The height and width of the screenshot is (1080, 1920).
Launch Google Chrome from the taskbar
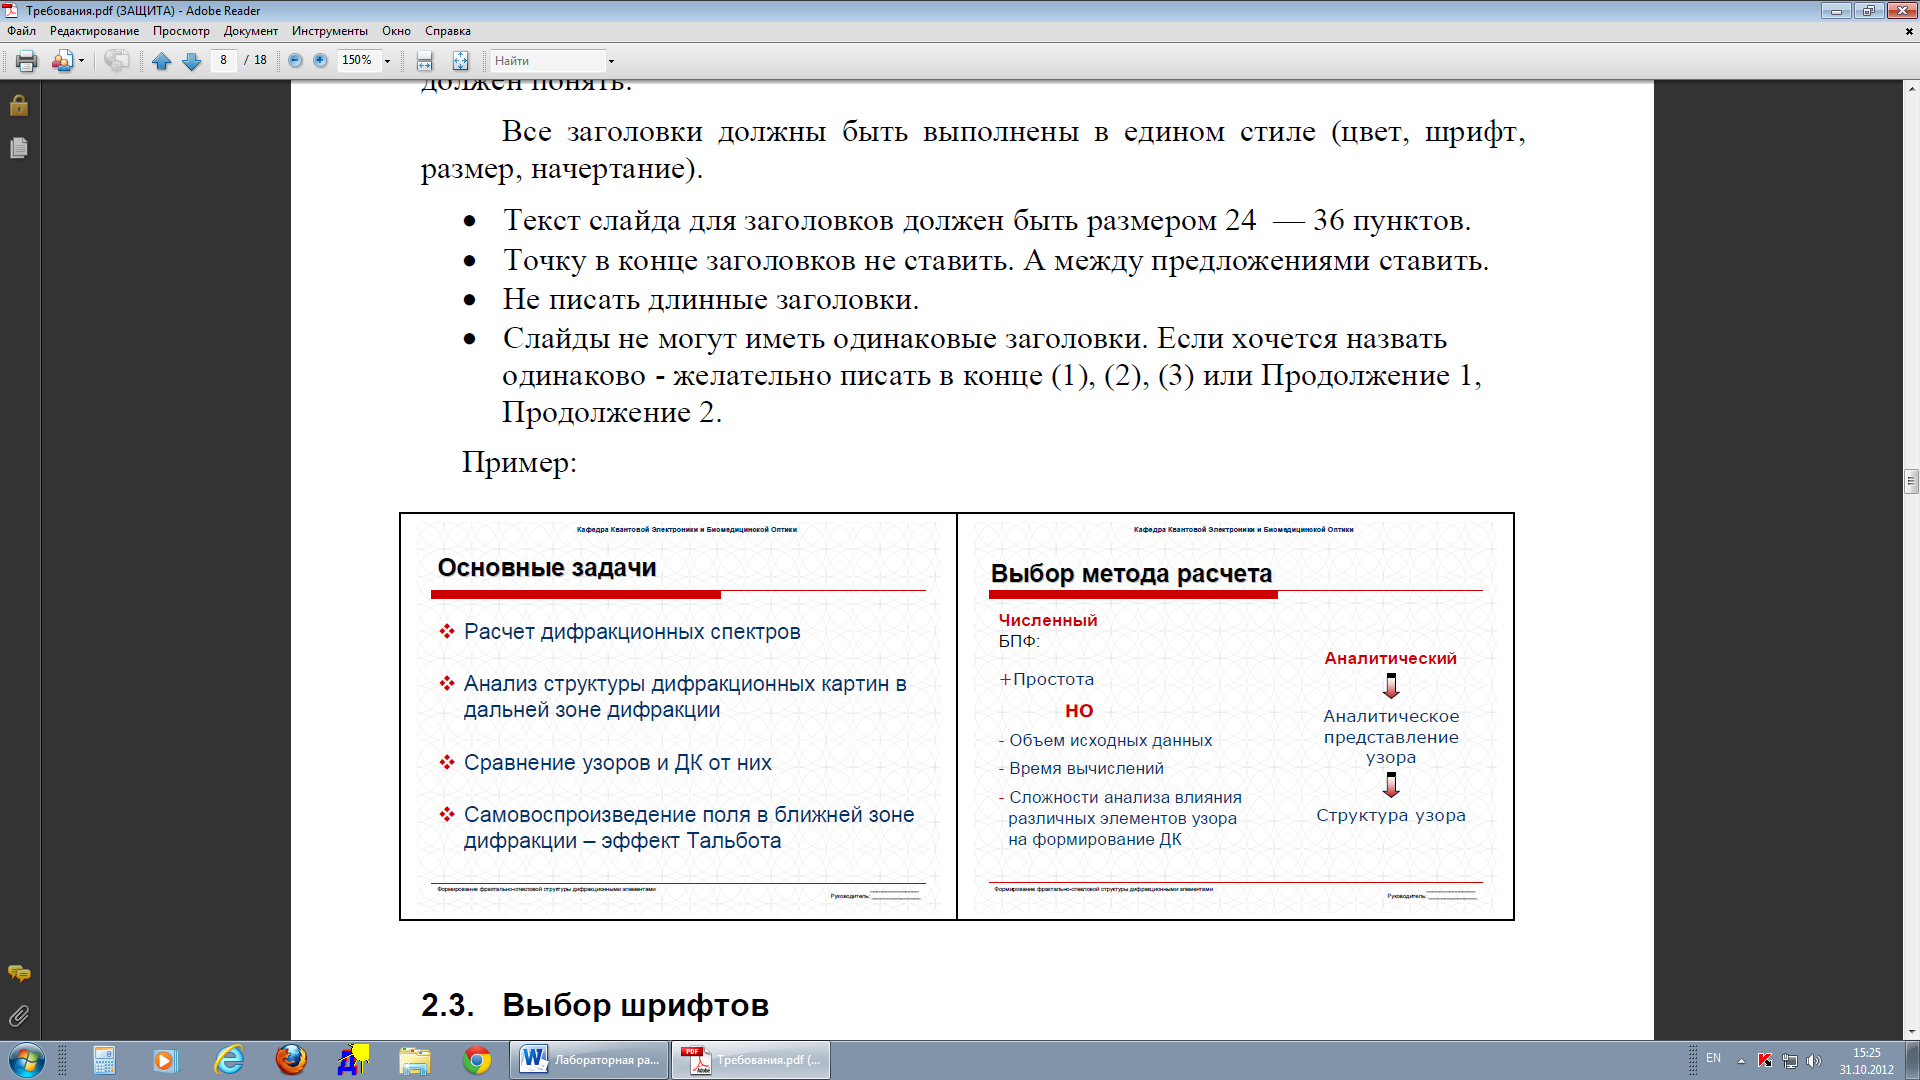click(477, 1060)
